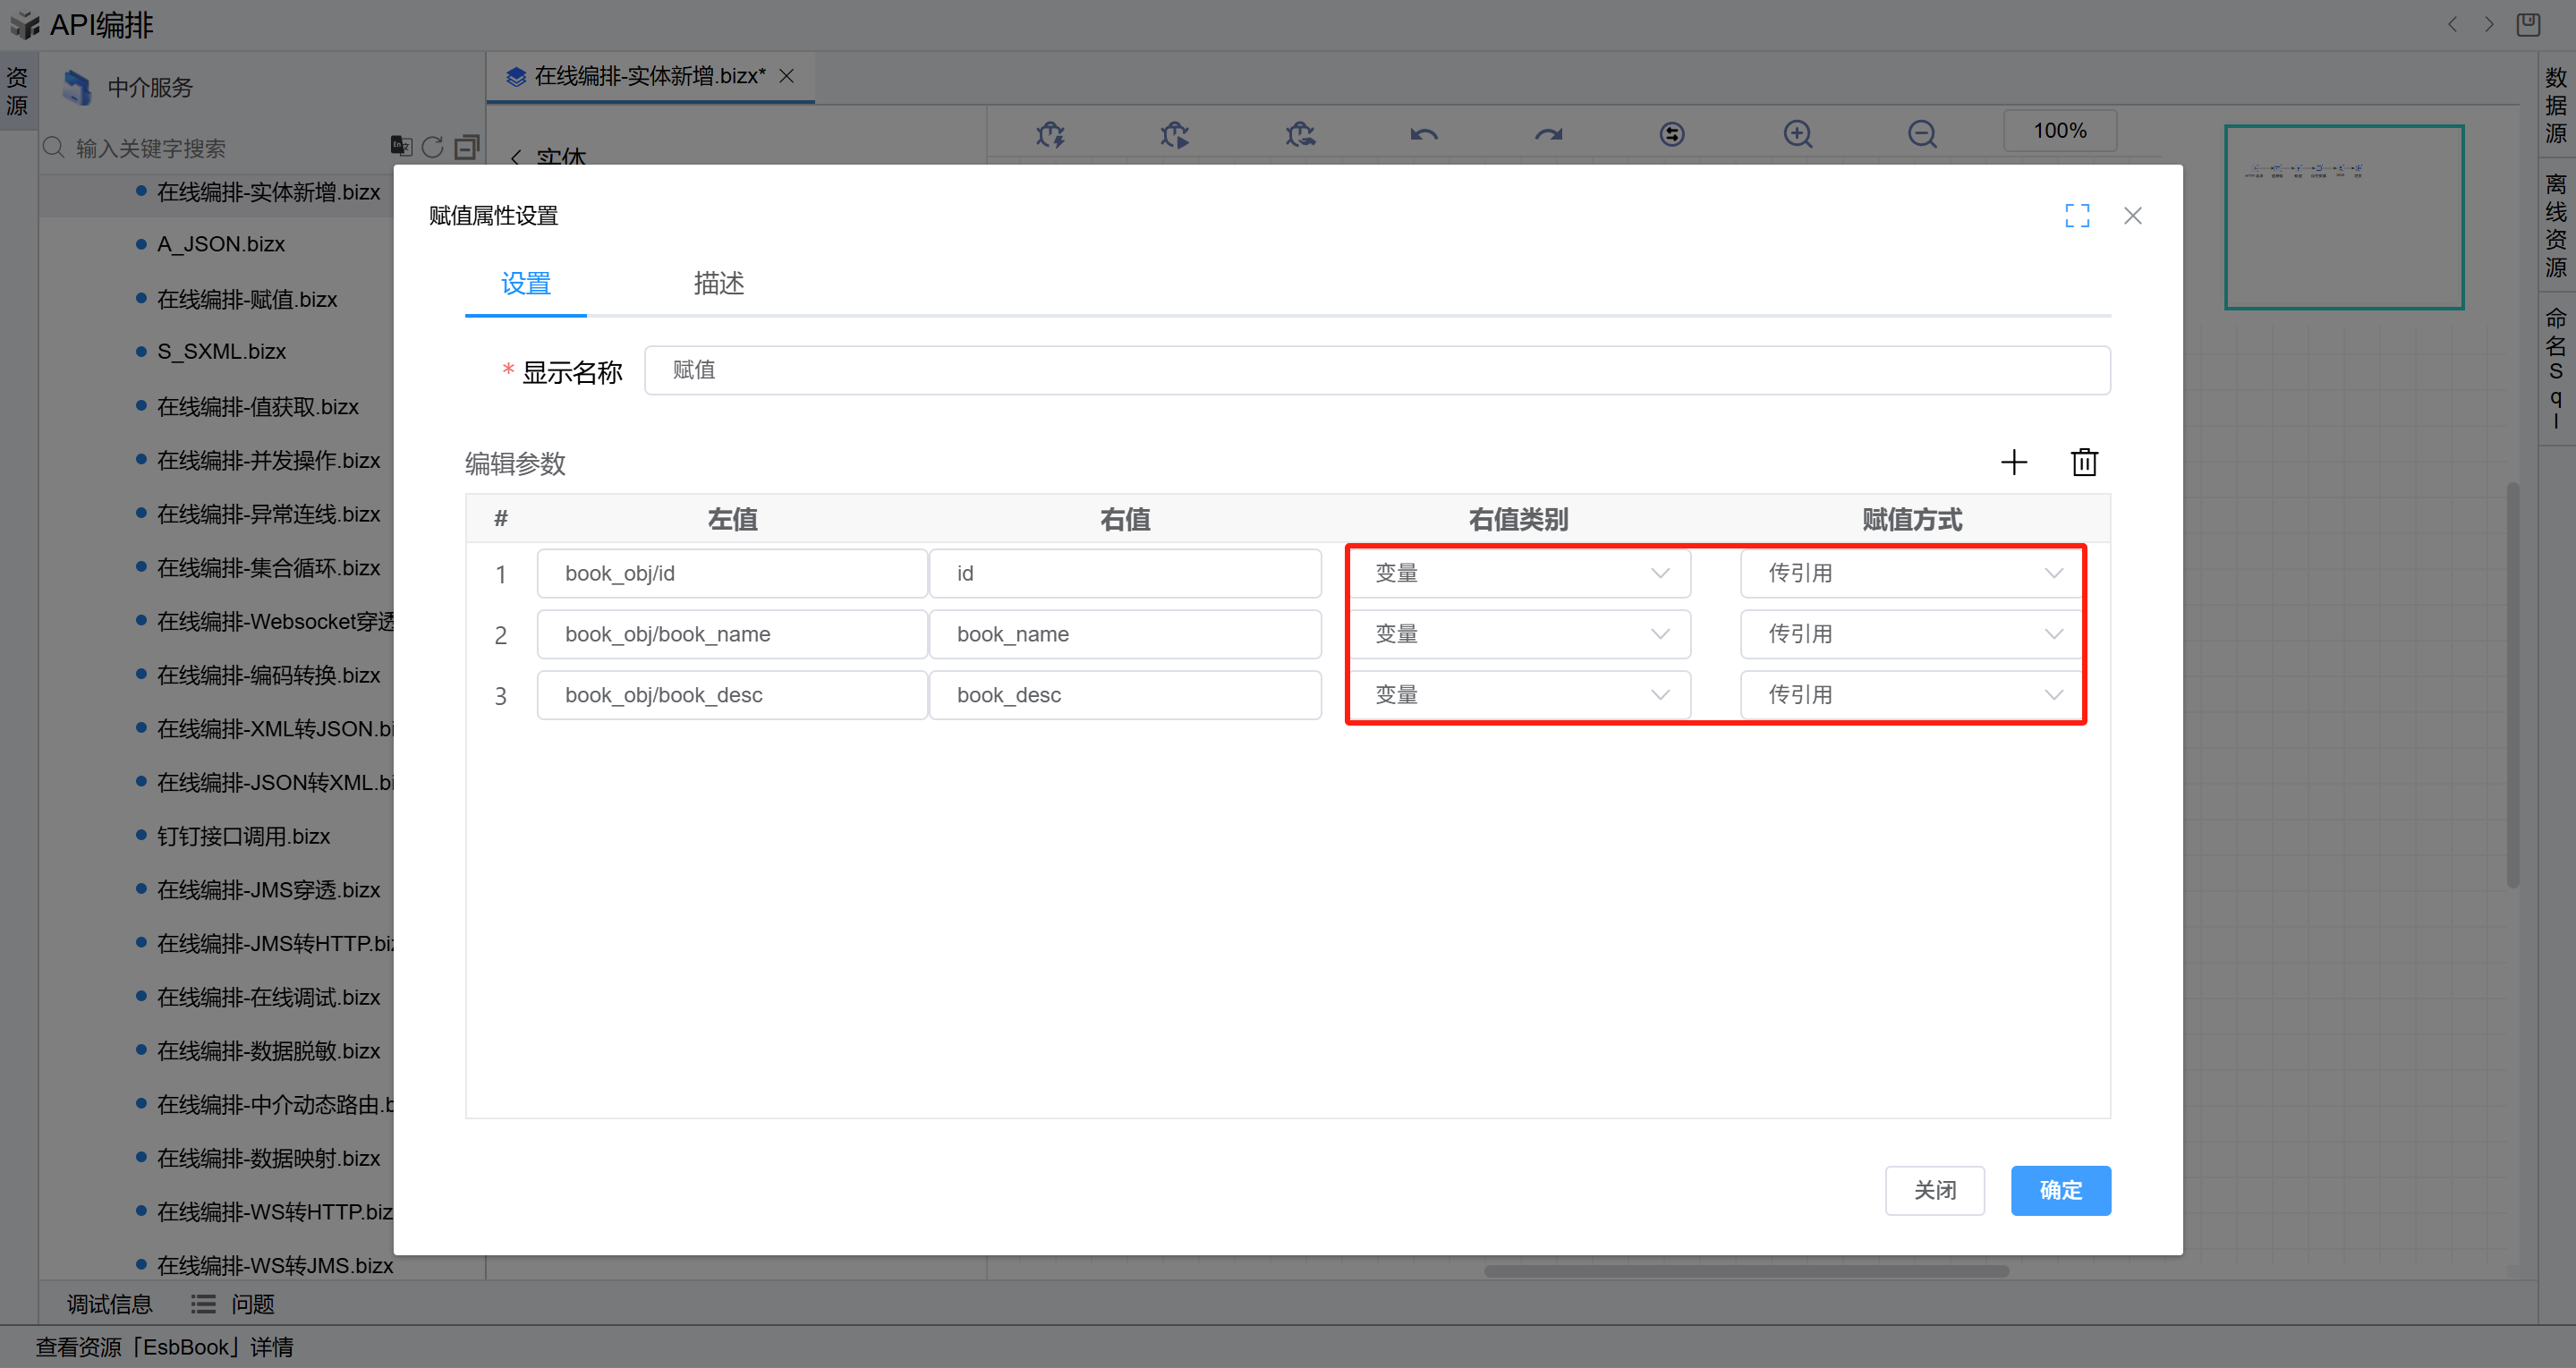This screenshot has height=1368, width=2576.
Task: Click the 关闭 button
Action: click(1934, 1190)
